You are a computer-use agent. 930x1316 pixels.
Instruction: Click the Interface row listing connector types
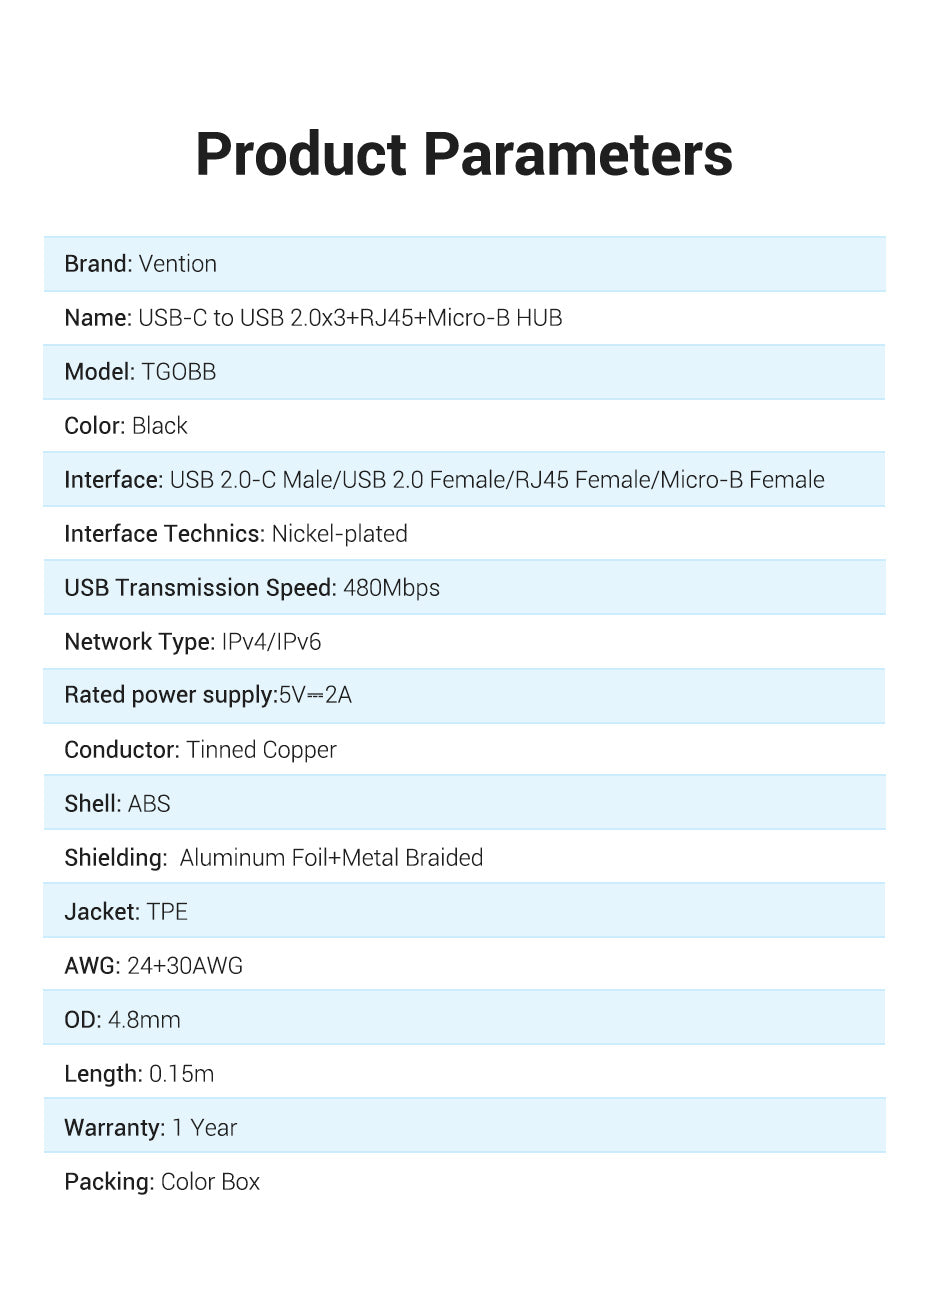pyautogui.click(x=444, y=480)
